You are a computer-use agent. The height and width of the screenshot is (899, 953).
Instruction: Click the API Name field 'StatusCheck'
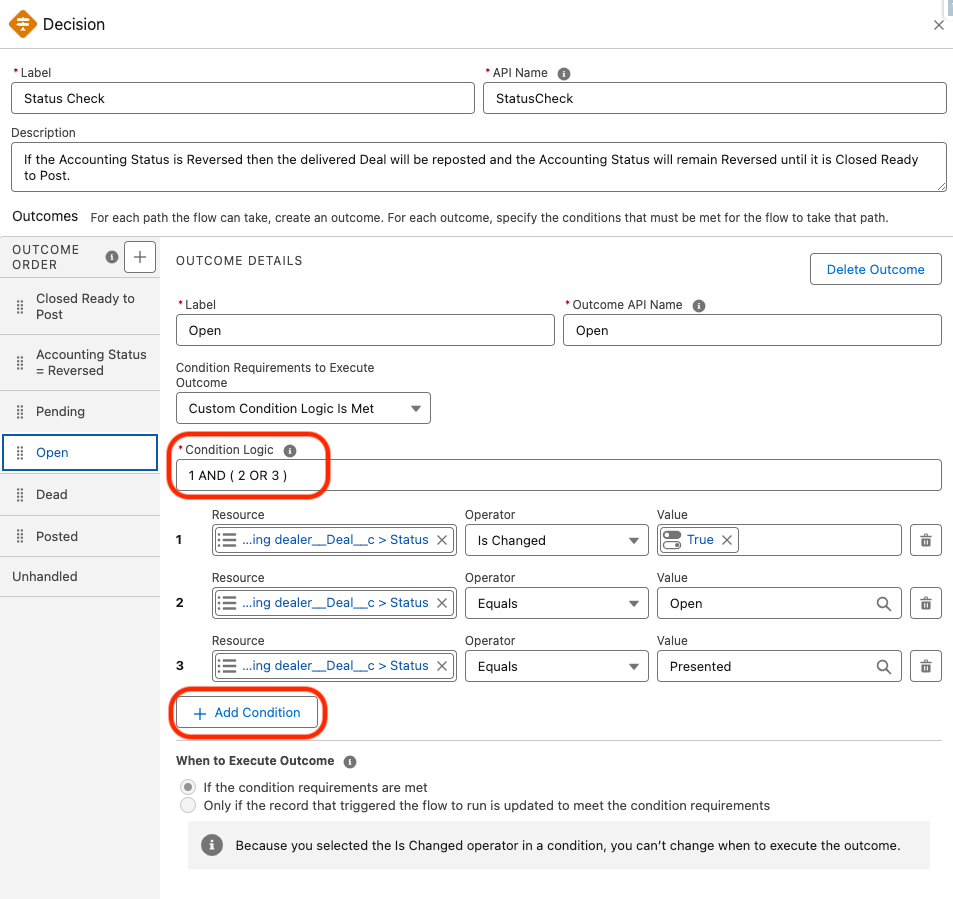(715, 98)
